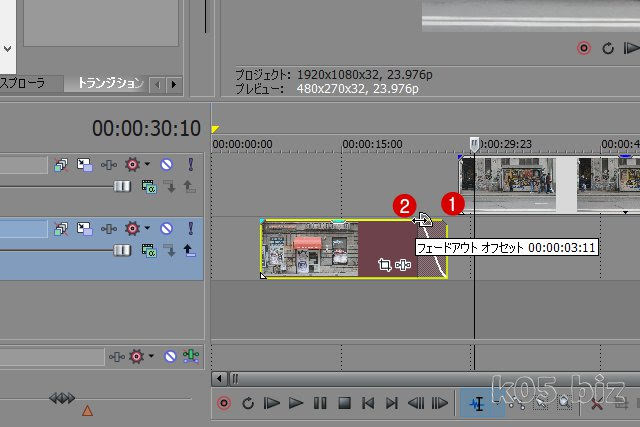This screenshot has height=427, width=640.
Task: Mute the selected blue video track
Action: [x=166, y=228]
